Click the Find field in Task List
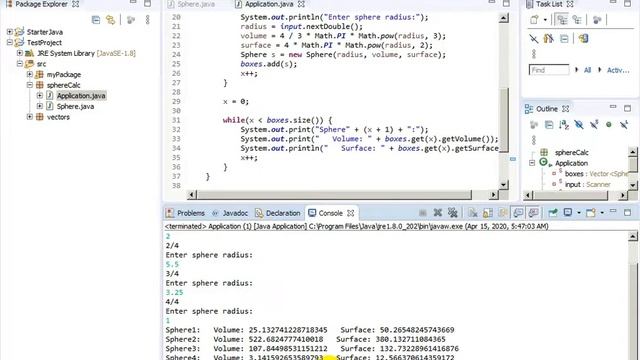Image resolution: width=640 pixels, height=360 pixels. (549, 70)
